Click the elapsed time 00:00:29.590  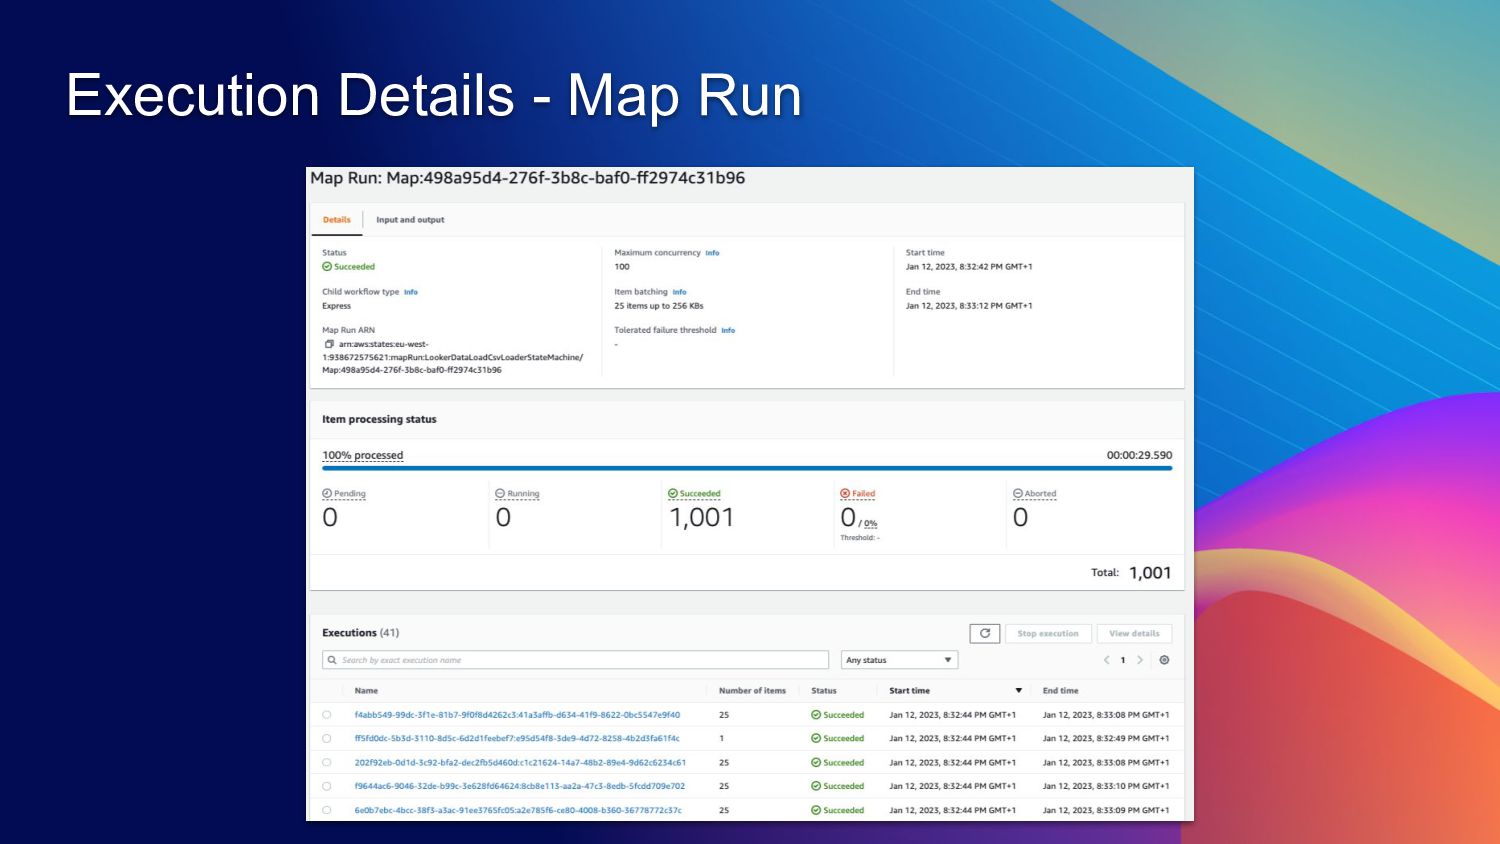point(1139,455)
